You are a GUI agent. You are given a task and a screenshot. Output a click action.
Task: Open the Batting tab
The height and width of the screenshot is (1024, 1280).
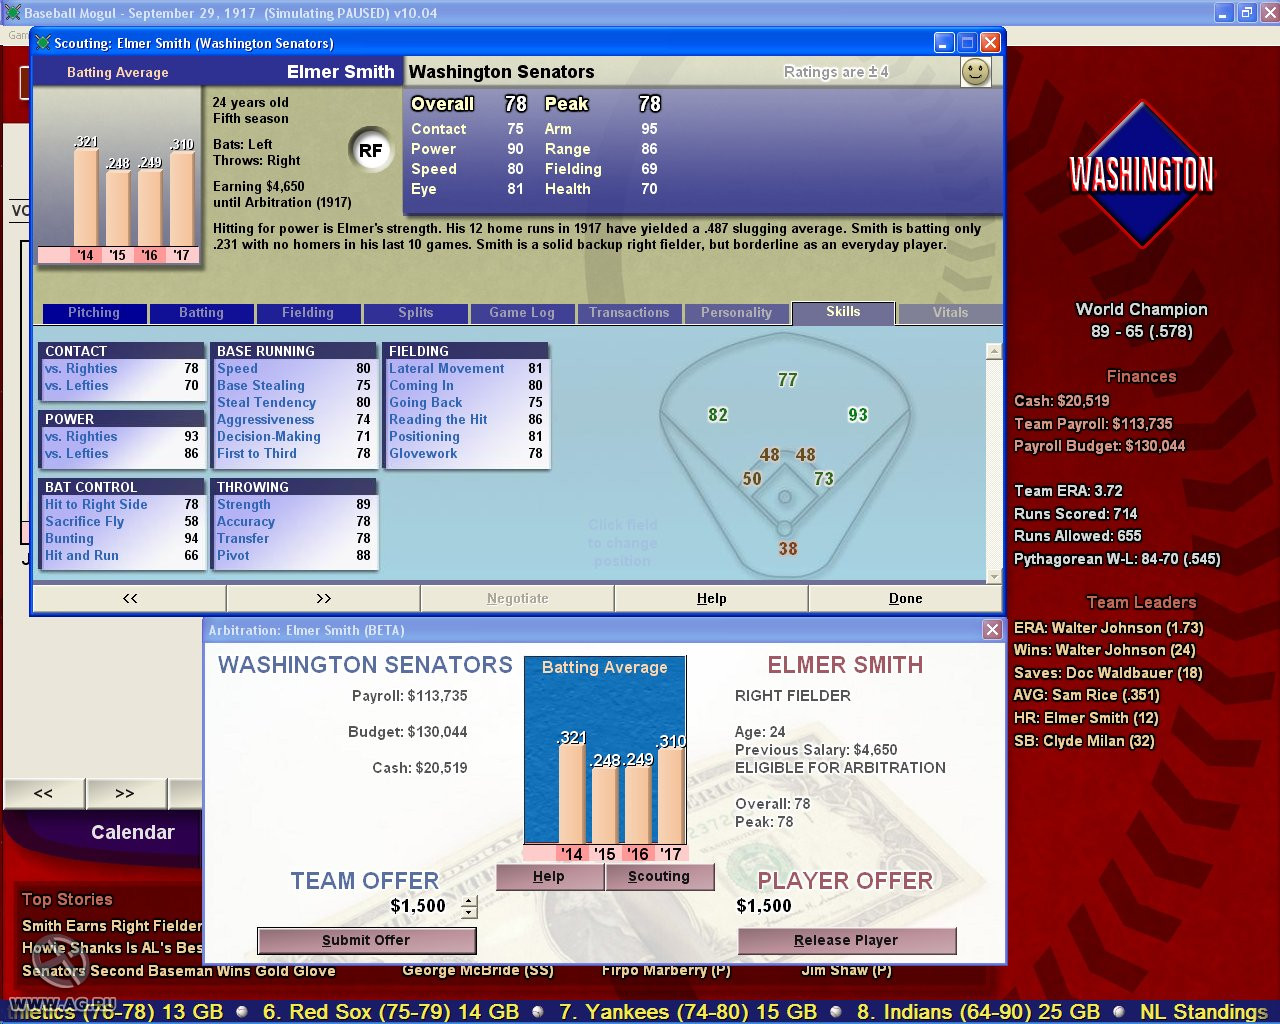(201, 313)
